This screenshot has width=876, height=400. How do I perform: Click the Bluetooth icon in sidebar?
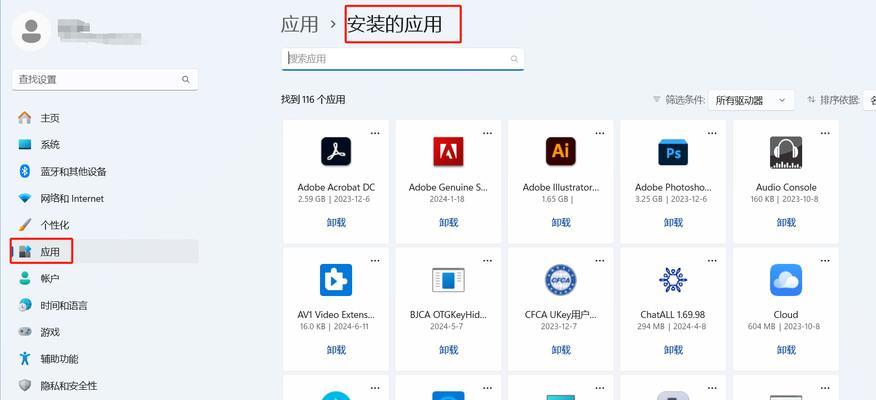pos(25,171)
